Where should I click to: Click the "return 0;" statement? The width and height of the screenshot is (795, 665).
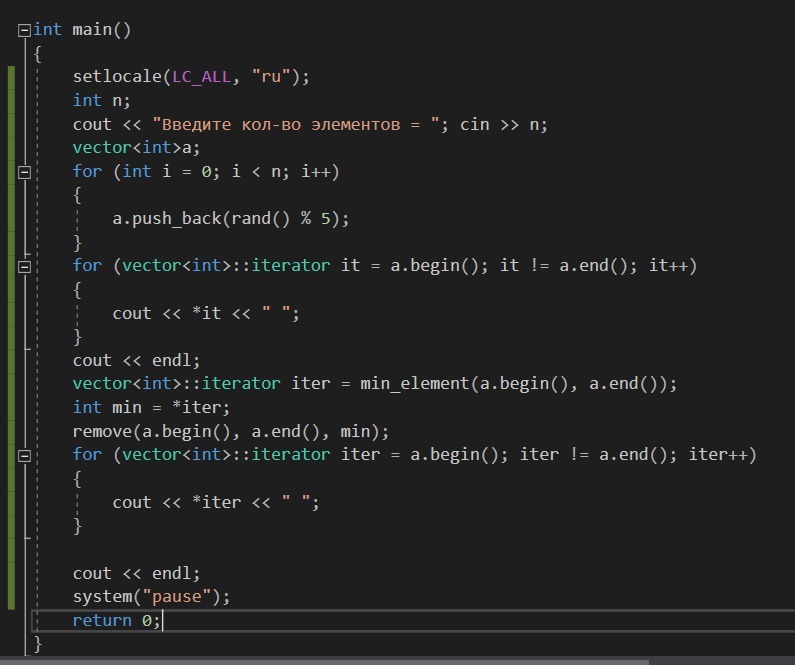click(115, 621)
